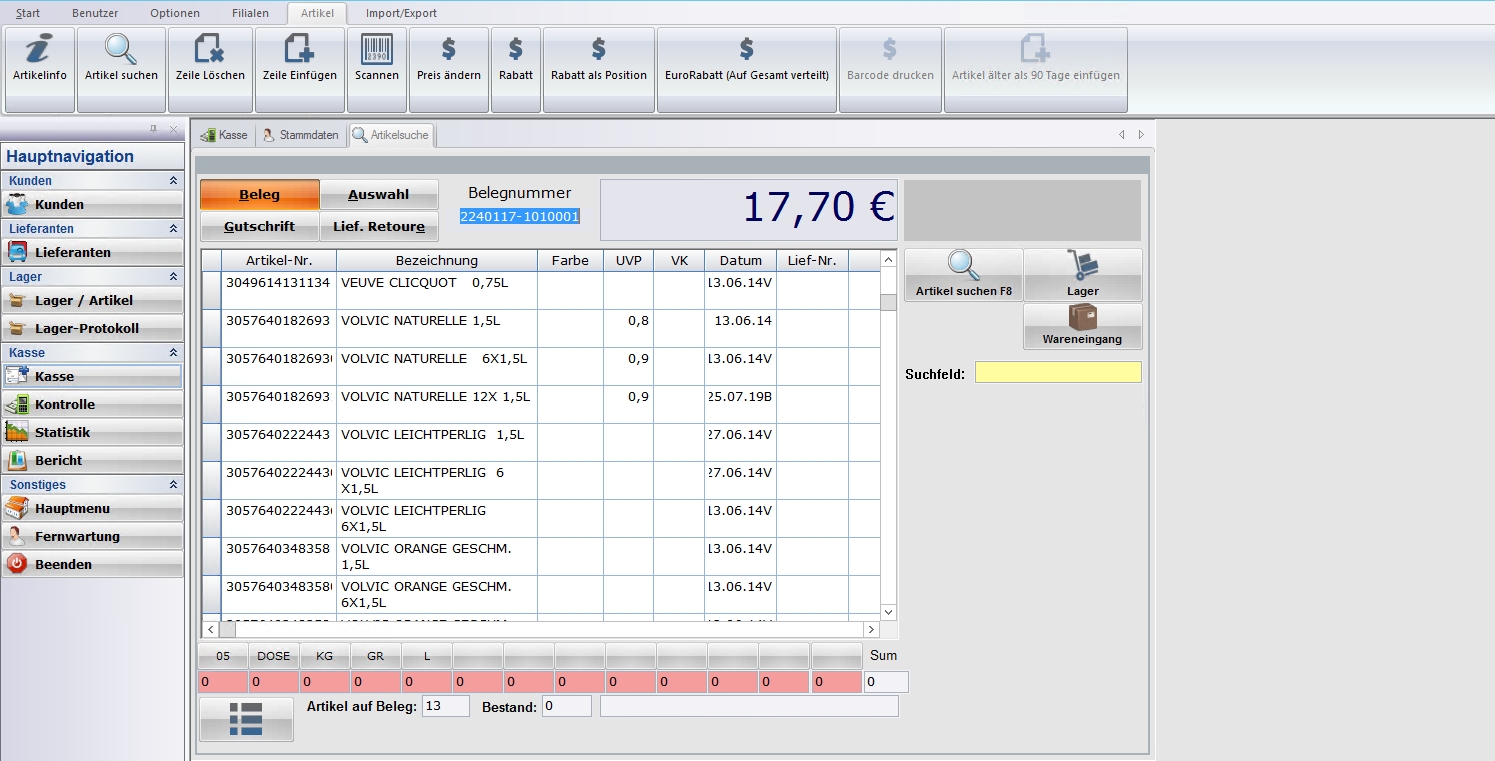The image size is (1495, 761).
Task: Collapse the Kunden navigation group
Action: pyautogui.click(x=173, y=181)
